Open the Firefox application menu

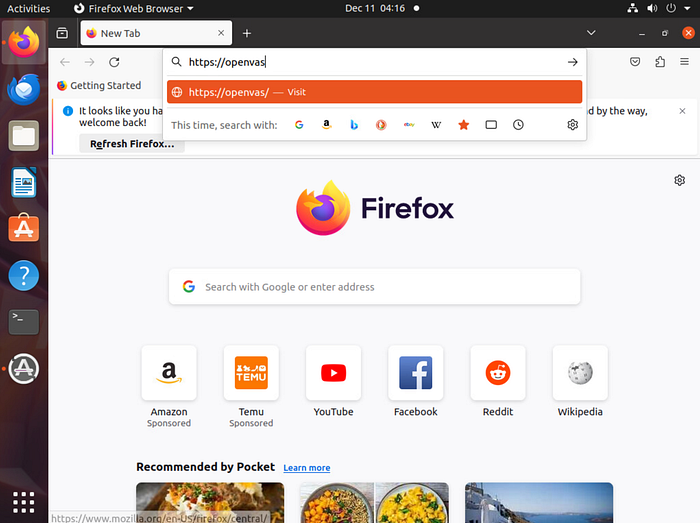coord(684,62)
